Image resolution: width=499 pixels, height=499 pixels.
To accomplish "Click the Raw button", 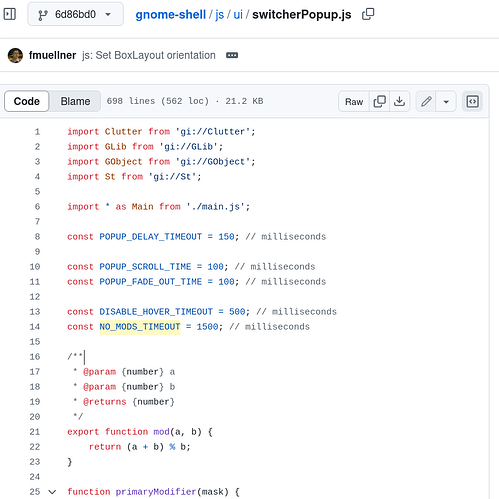I will point(354,101).
